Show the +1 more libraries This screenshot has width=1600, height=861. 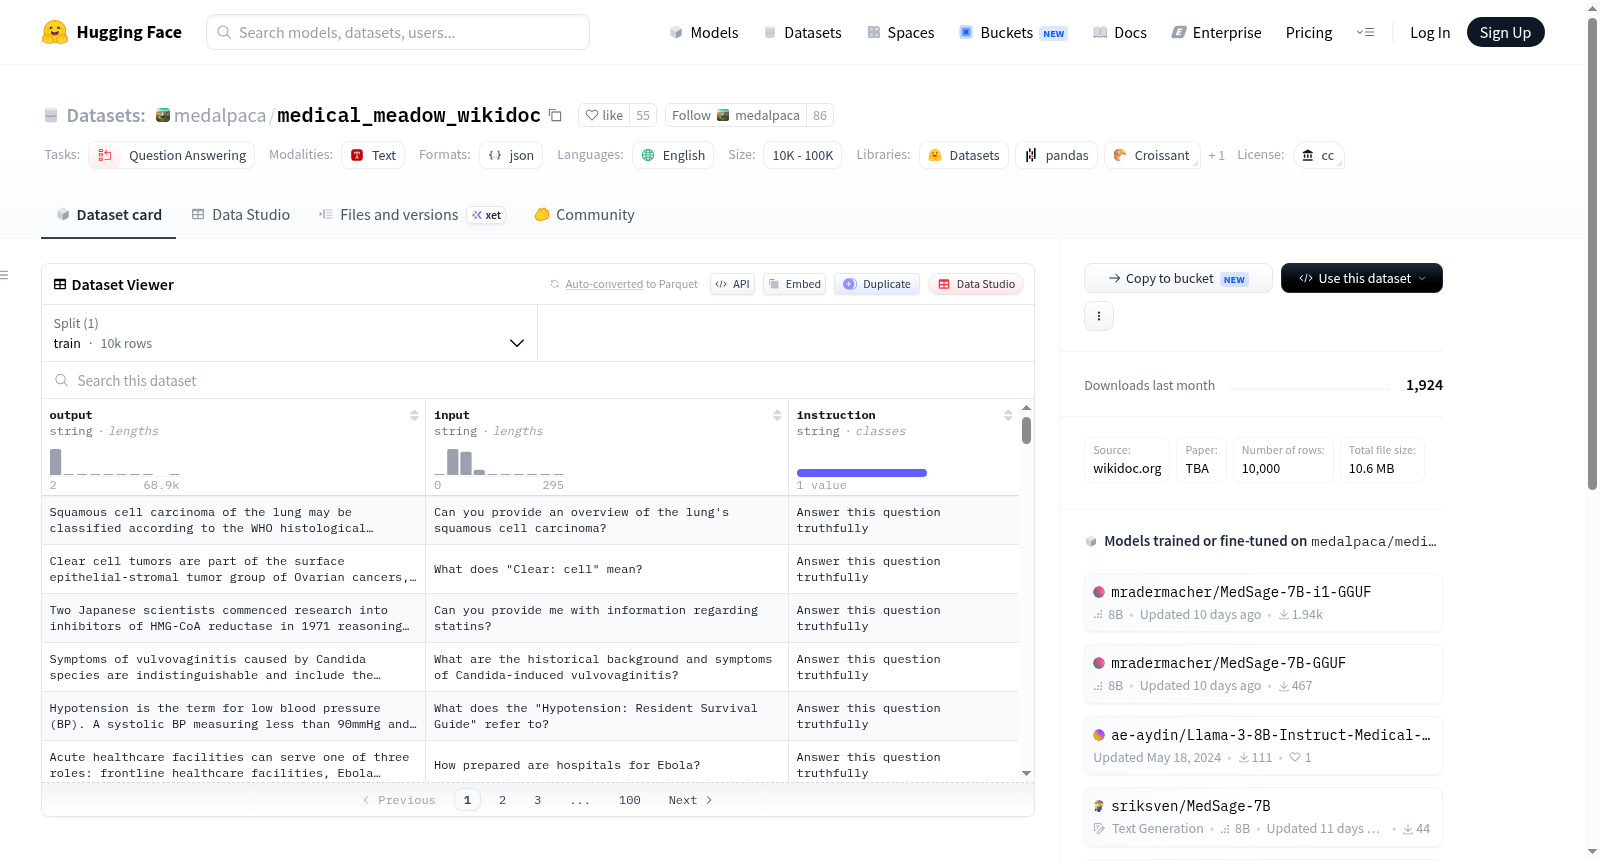click(1216, 155)
